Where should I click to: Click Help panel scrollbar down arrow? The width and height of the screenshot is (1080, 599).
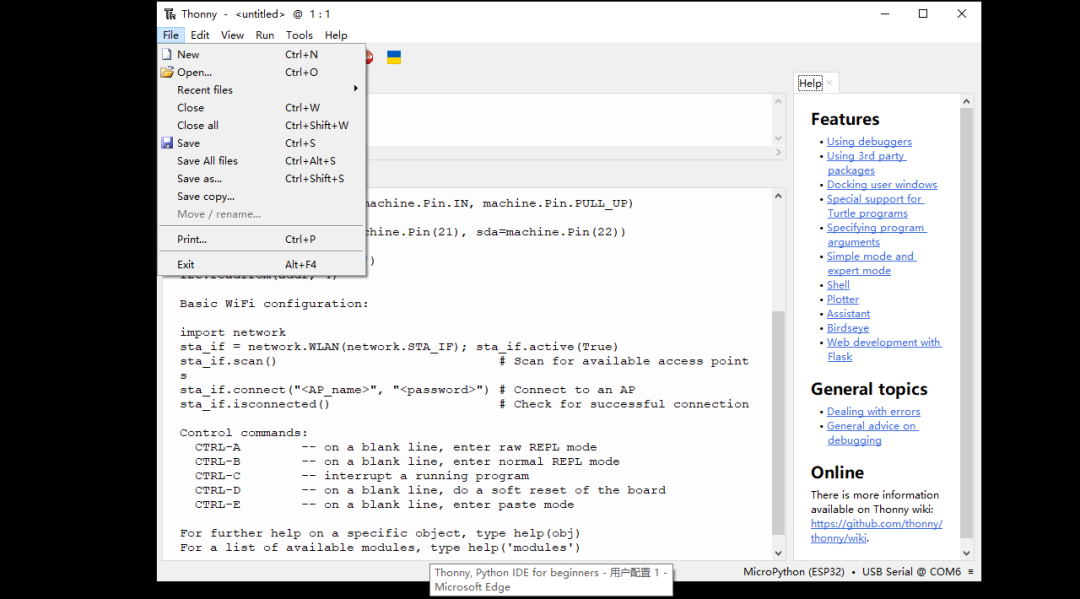[966, 553]
